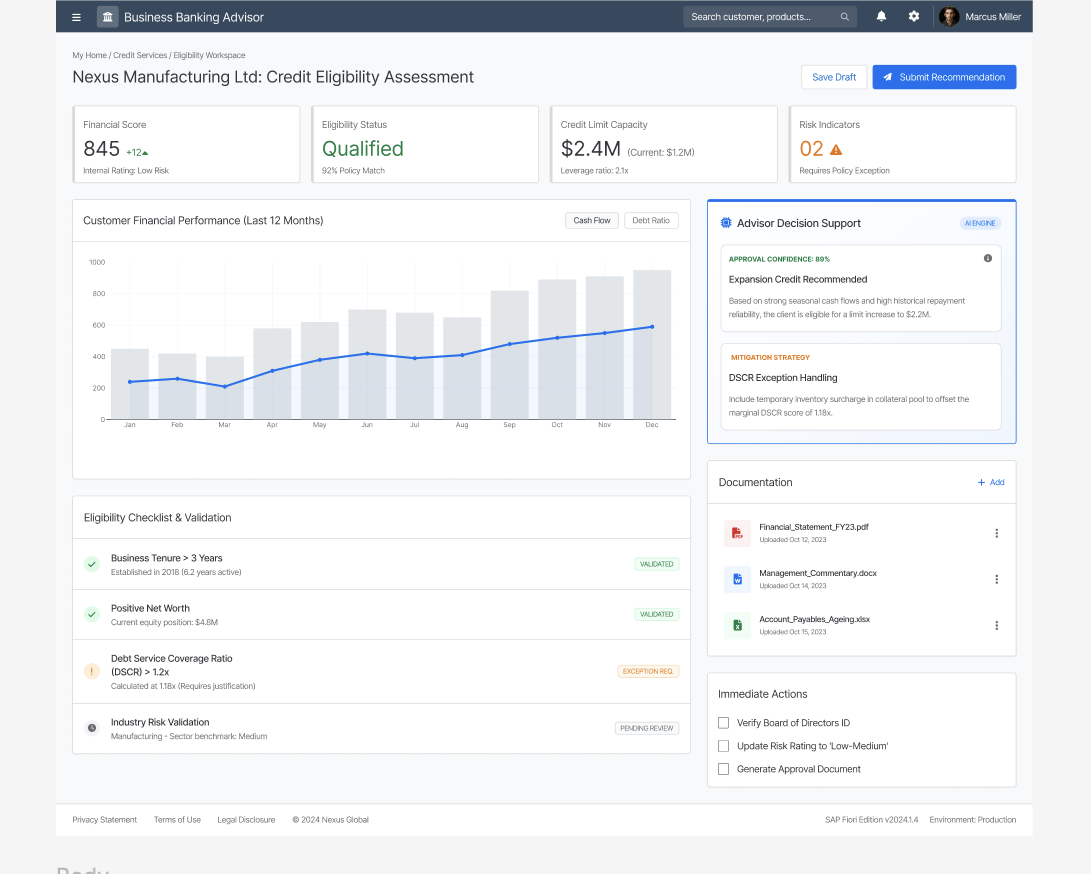Image resolution: width=1091 pixels, height=874 pixels.
Task: Click Save Draft button
Action: [834, 77]
